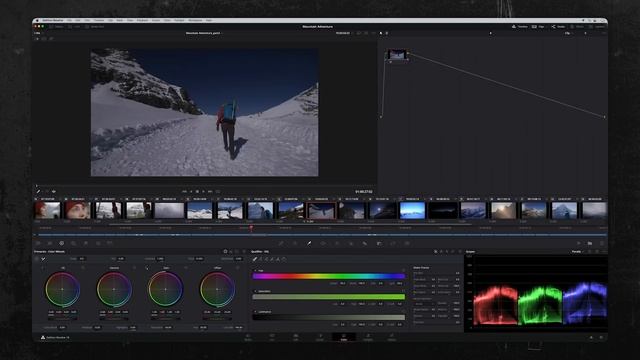Click the Gain white point picker icon

click(147, 268)
